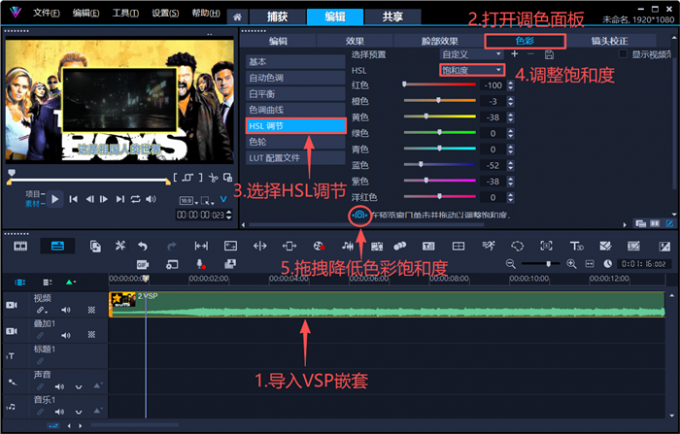Zoom out the timeline with magnifier minus
680x434 pixels.
click(x=510, y=264)
